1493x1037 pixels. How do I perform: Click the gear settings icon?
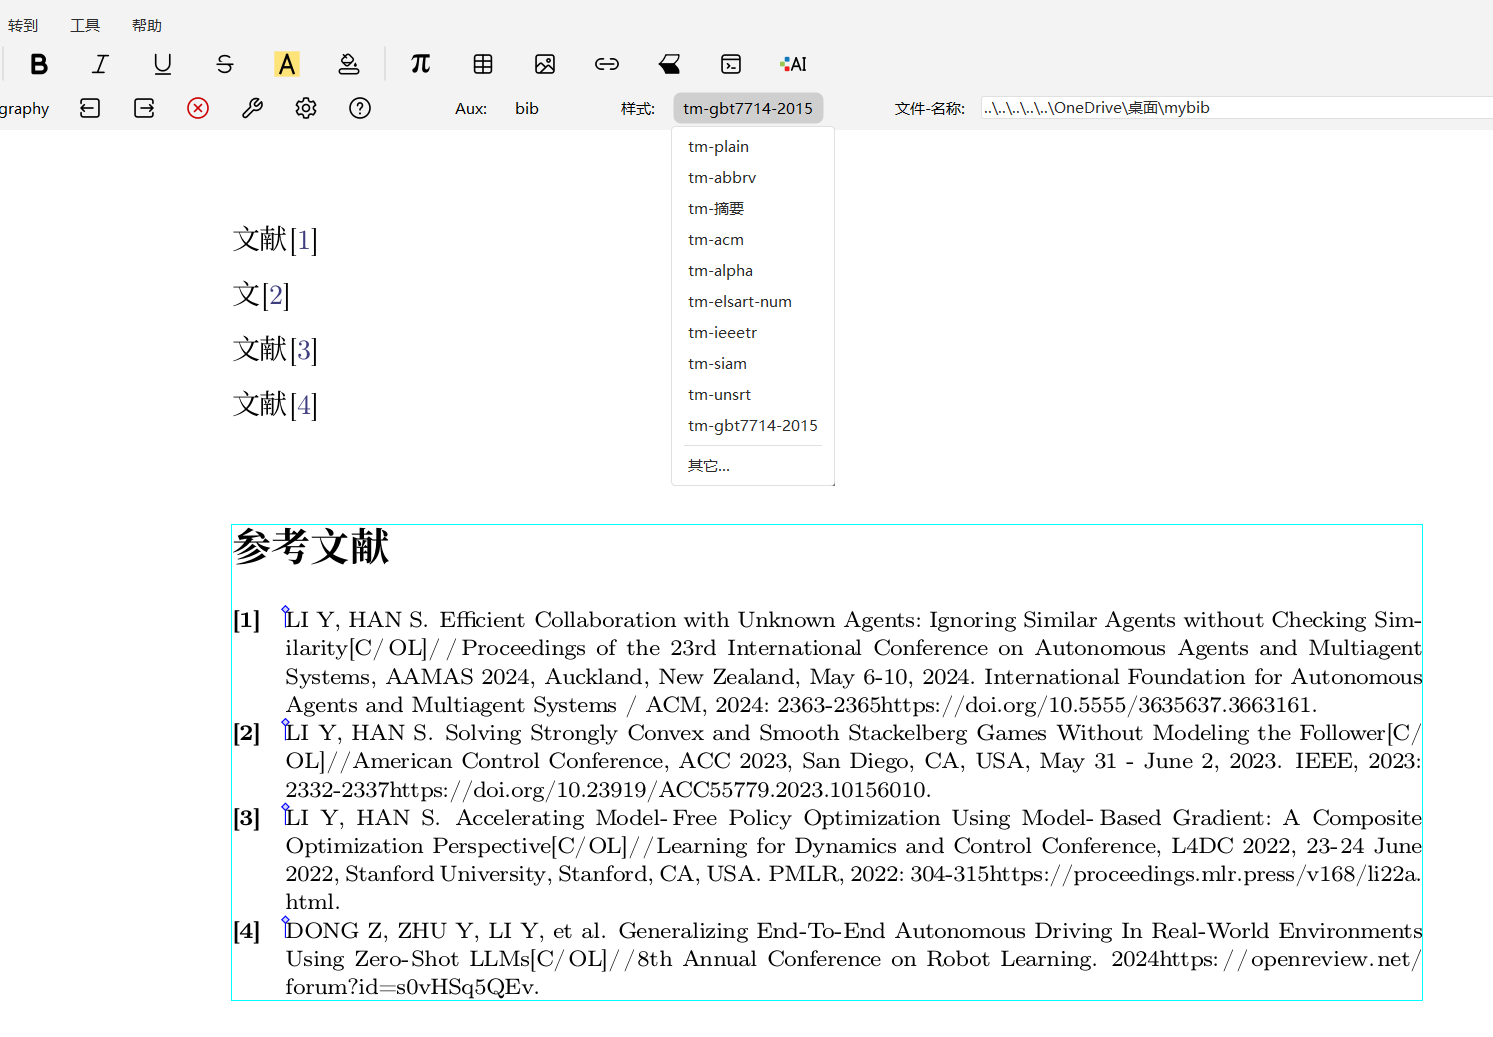coord(306,108)
